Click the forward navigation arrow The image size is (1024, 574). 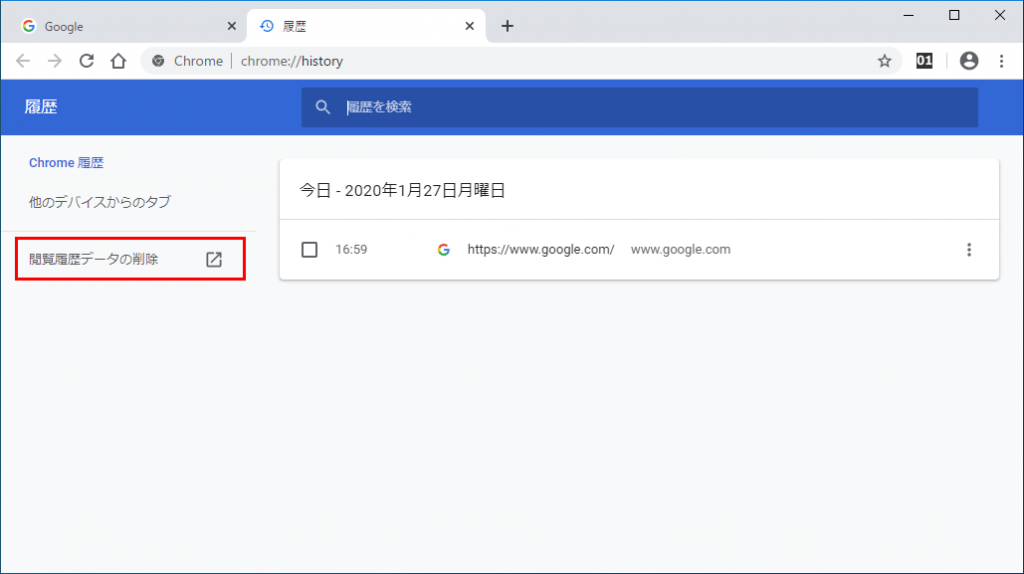tap(55, 61)
